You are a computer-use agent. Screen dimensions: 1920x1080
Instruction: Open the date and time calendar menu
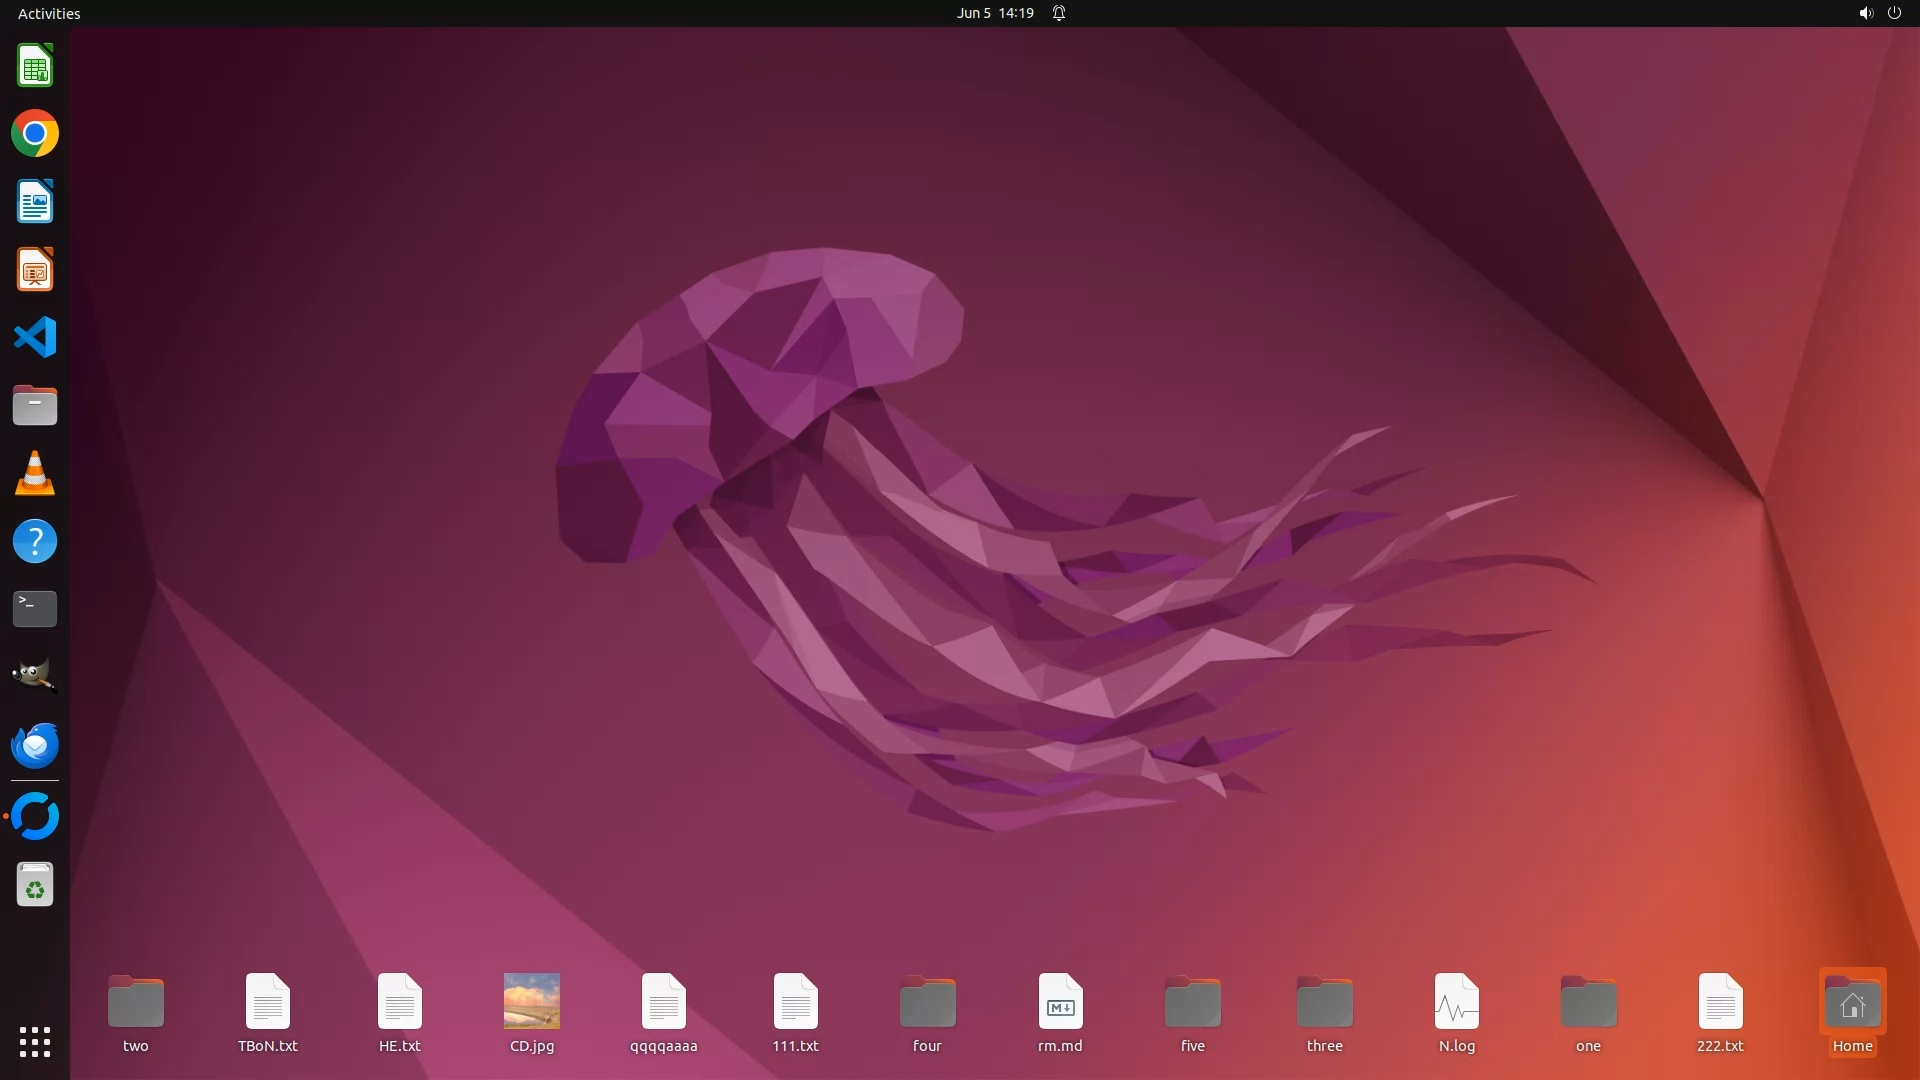[x=994, y=13]
